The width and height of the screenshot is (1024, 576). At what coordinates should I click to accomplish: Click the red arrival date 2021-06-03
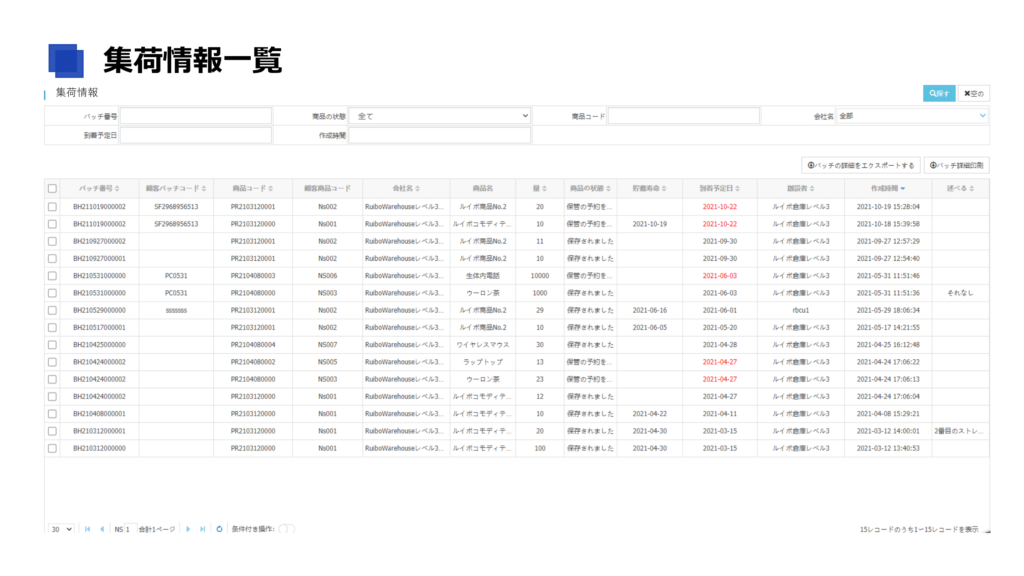(720, 276)
